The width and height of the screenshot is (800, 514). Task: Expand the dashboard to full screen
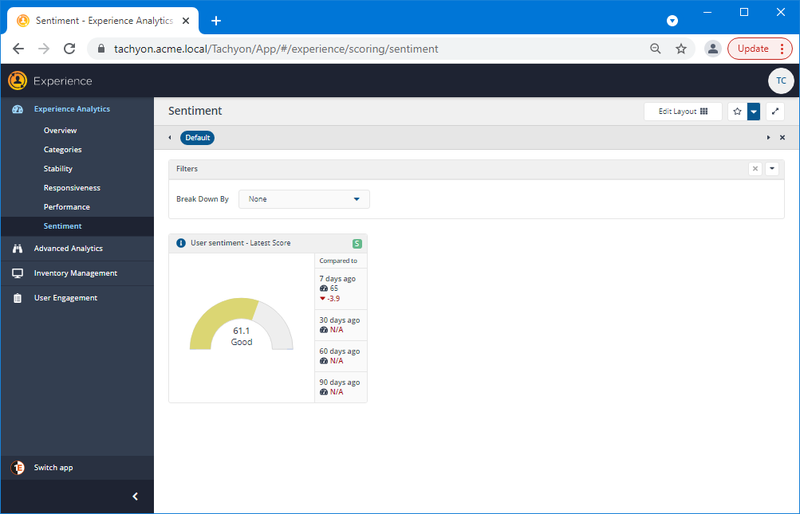(775, 111)
